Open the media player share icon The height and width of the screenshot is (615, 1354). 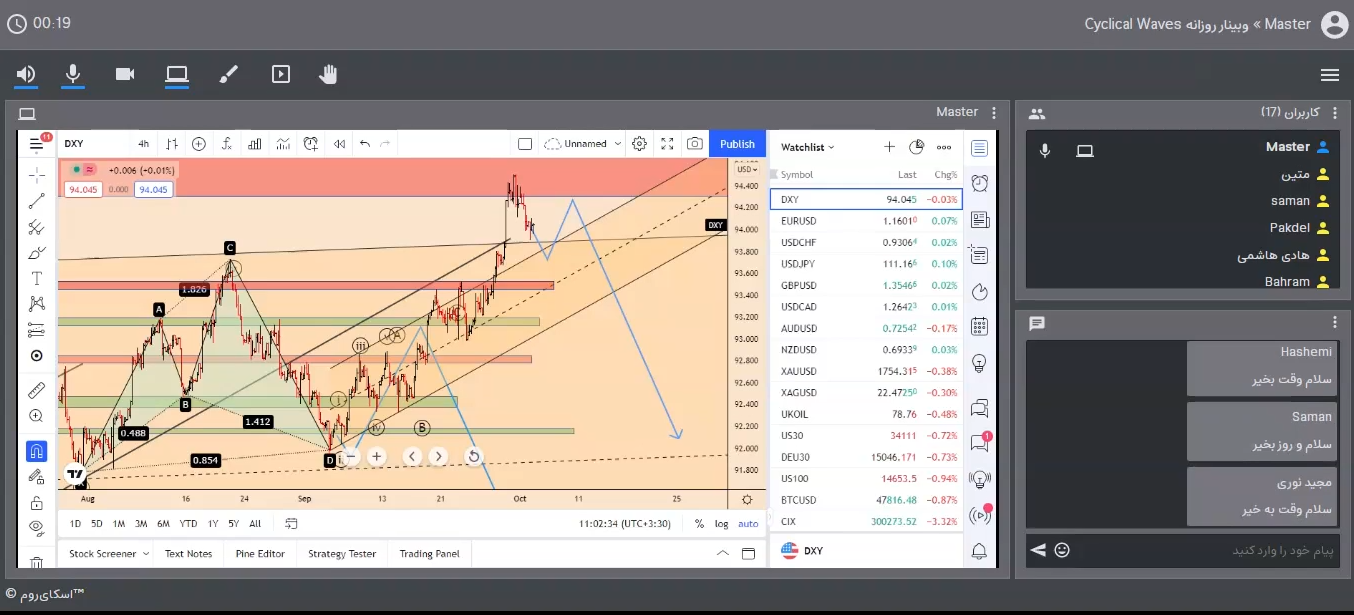(x=281, y=74)
